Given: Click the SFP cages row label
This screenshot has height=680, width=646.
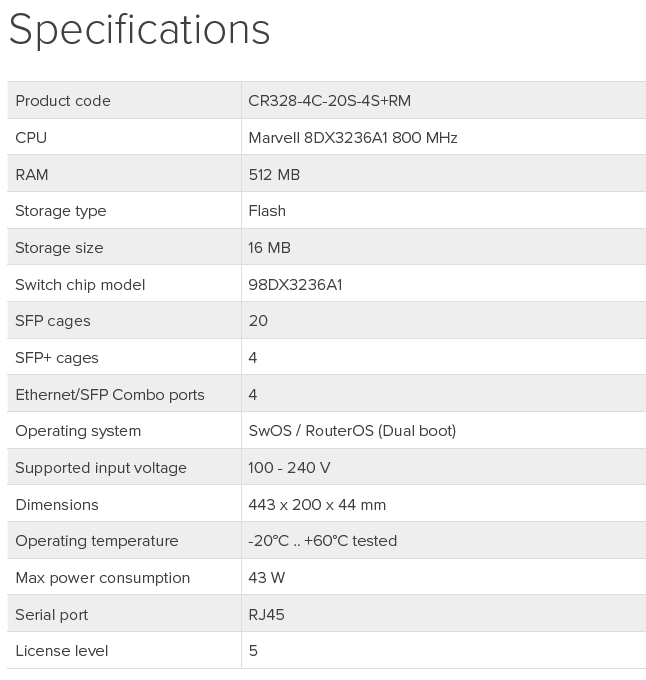Looking at the screenshot, I should pyautogui.click(x=53, y=321).
